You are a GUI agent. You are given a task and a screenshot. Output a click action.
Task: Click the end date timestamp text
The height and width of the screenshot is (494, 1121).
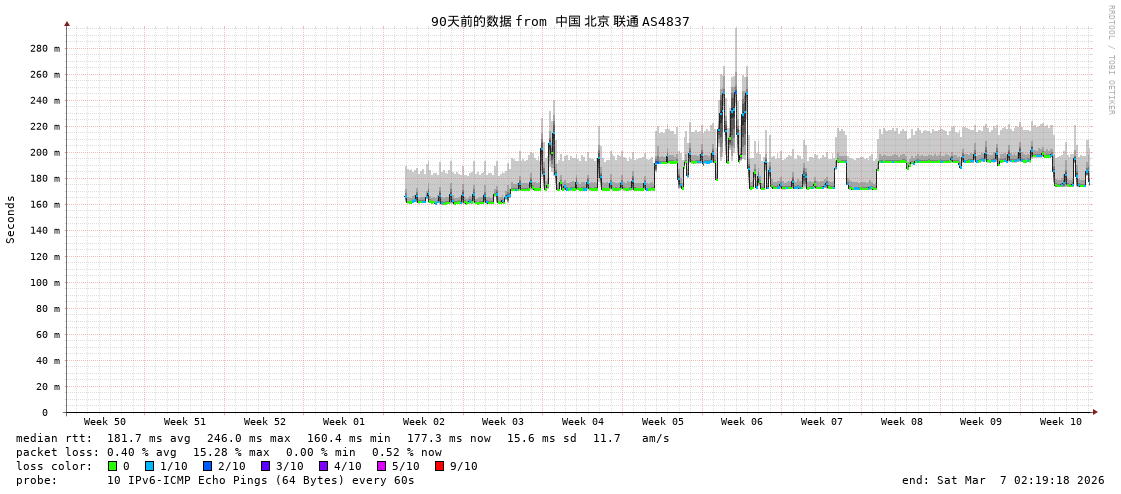(x=1003, y=480)
